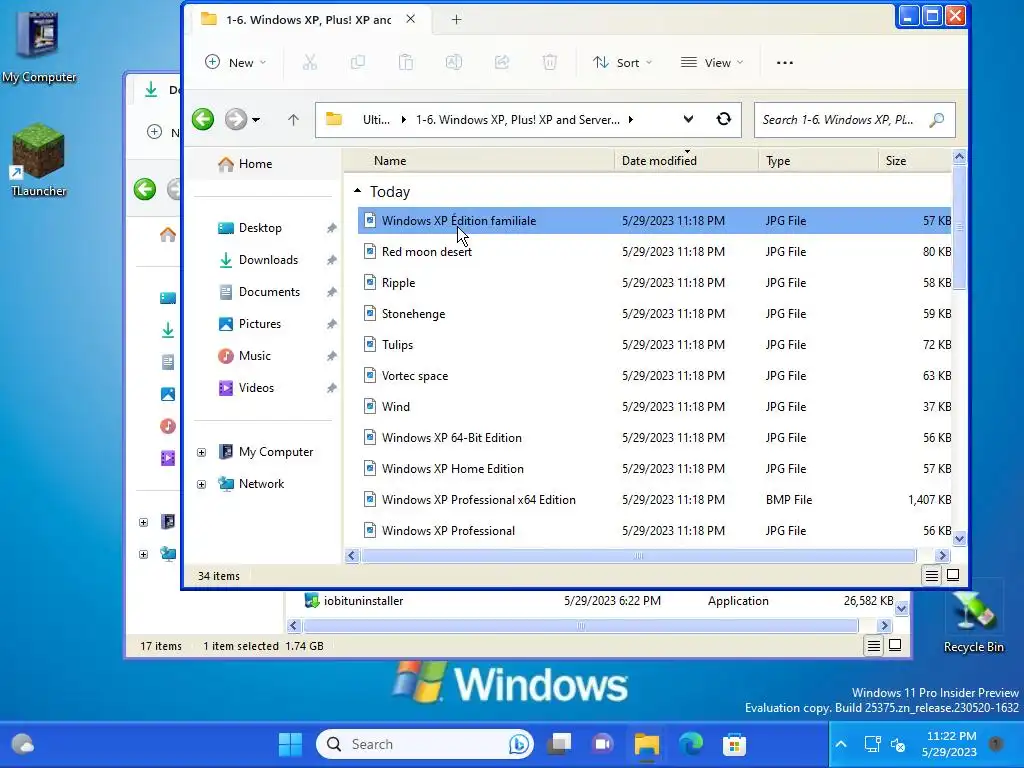Image resolution: width=1024 pixels, height=768 pixels.
Task: Click the Copy icon in toolbar
Action: click(358, 63)
